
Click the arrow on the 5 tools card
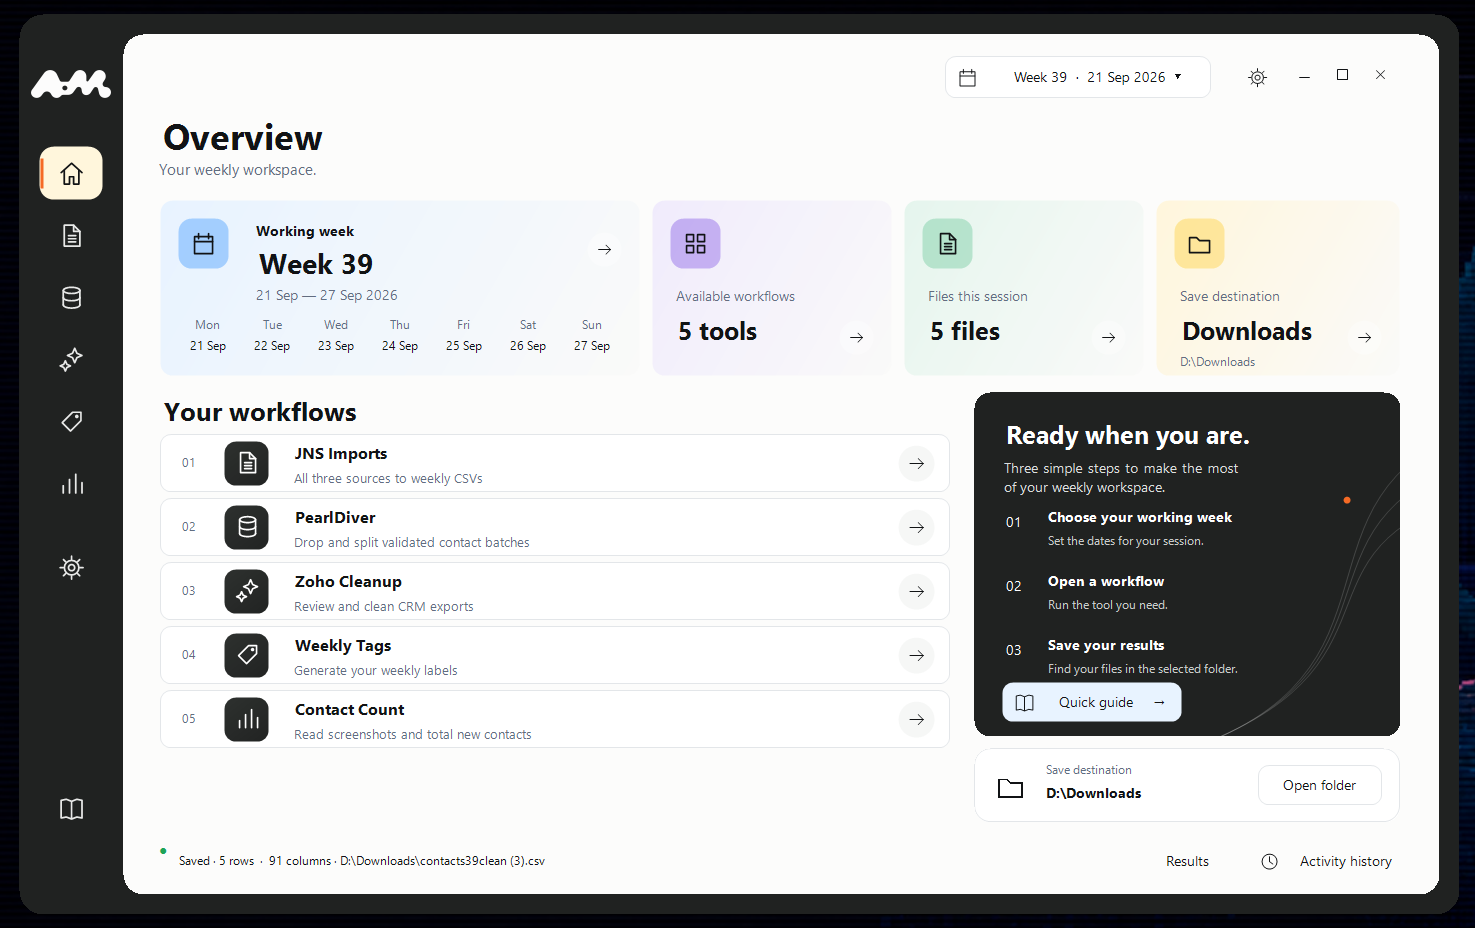coord(857,337)
